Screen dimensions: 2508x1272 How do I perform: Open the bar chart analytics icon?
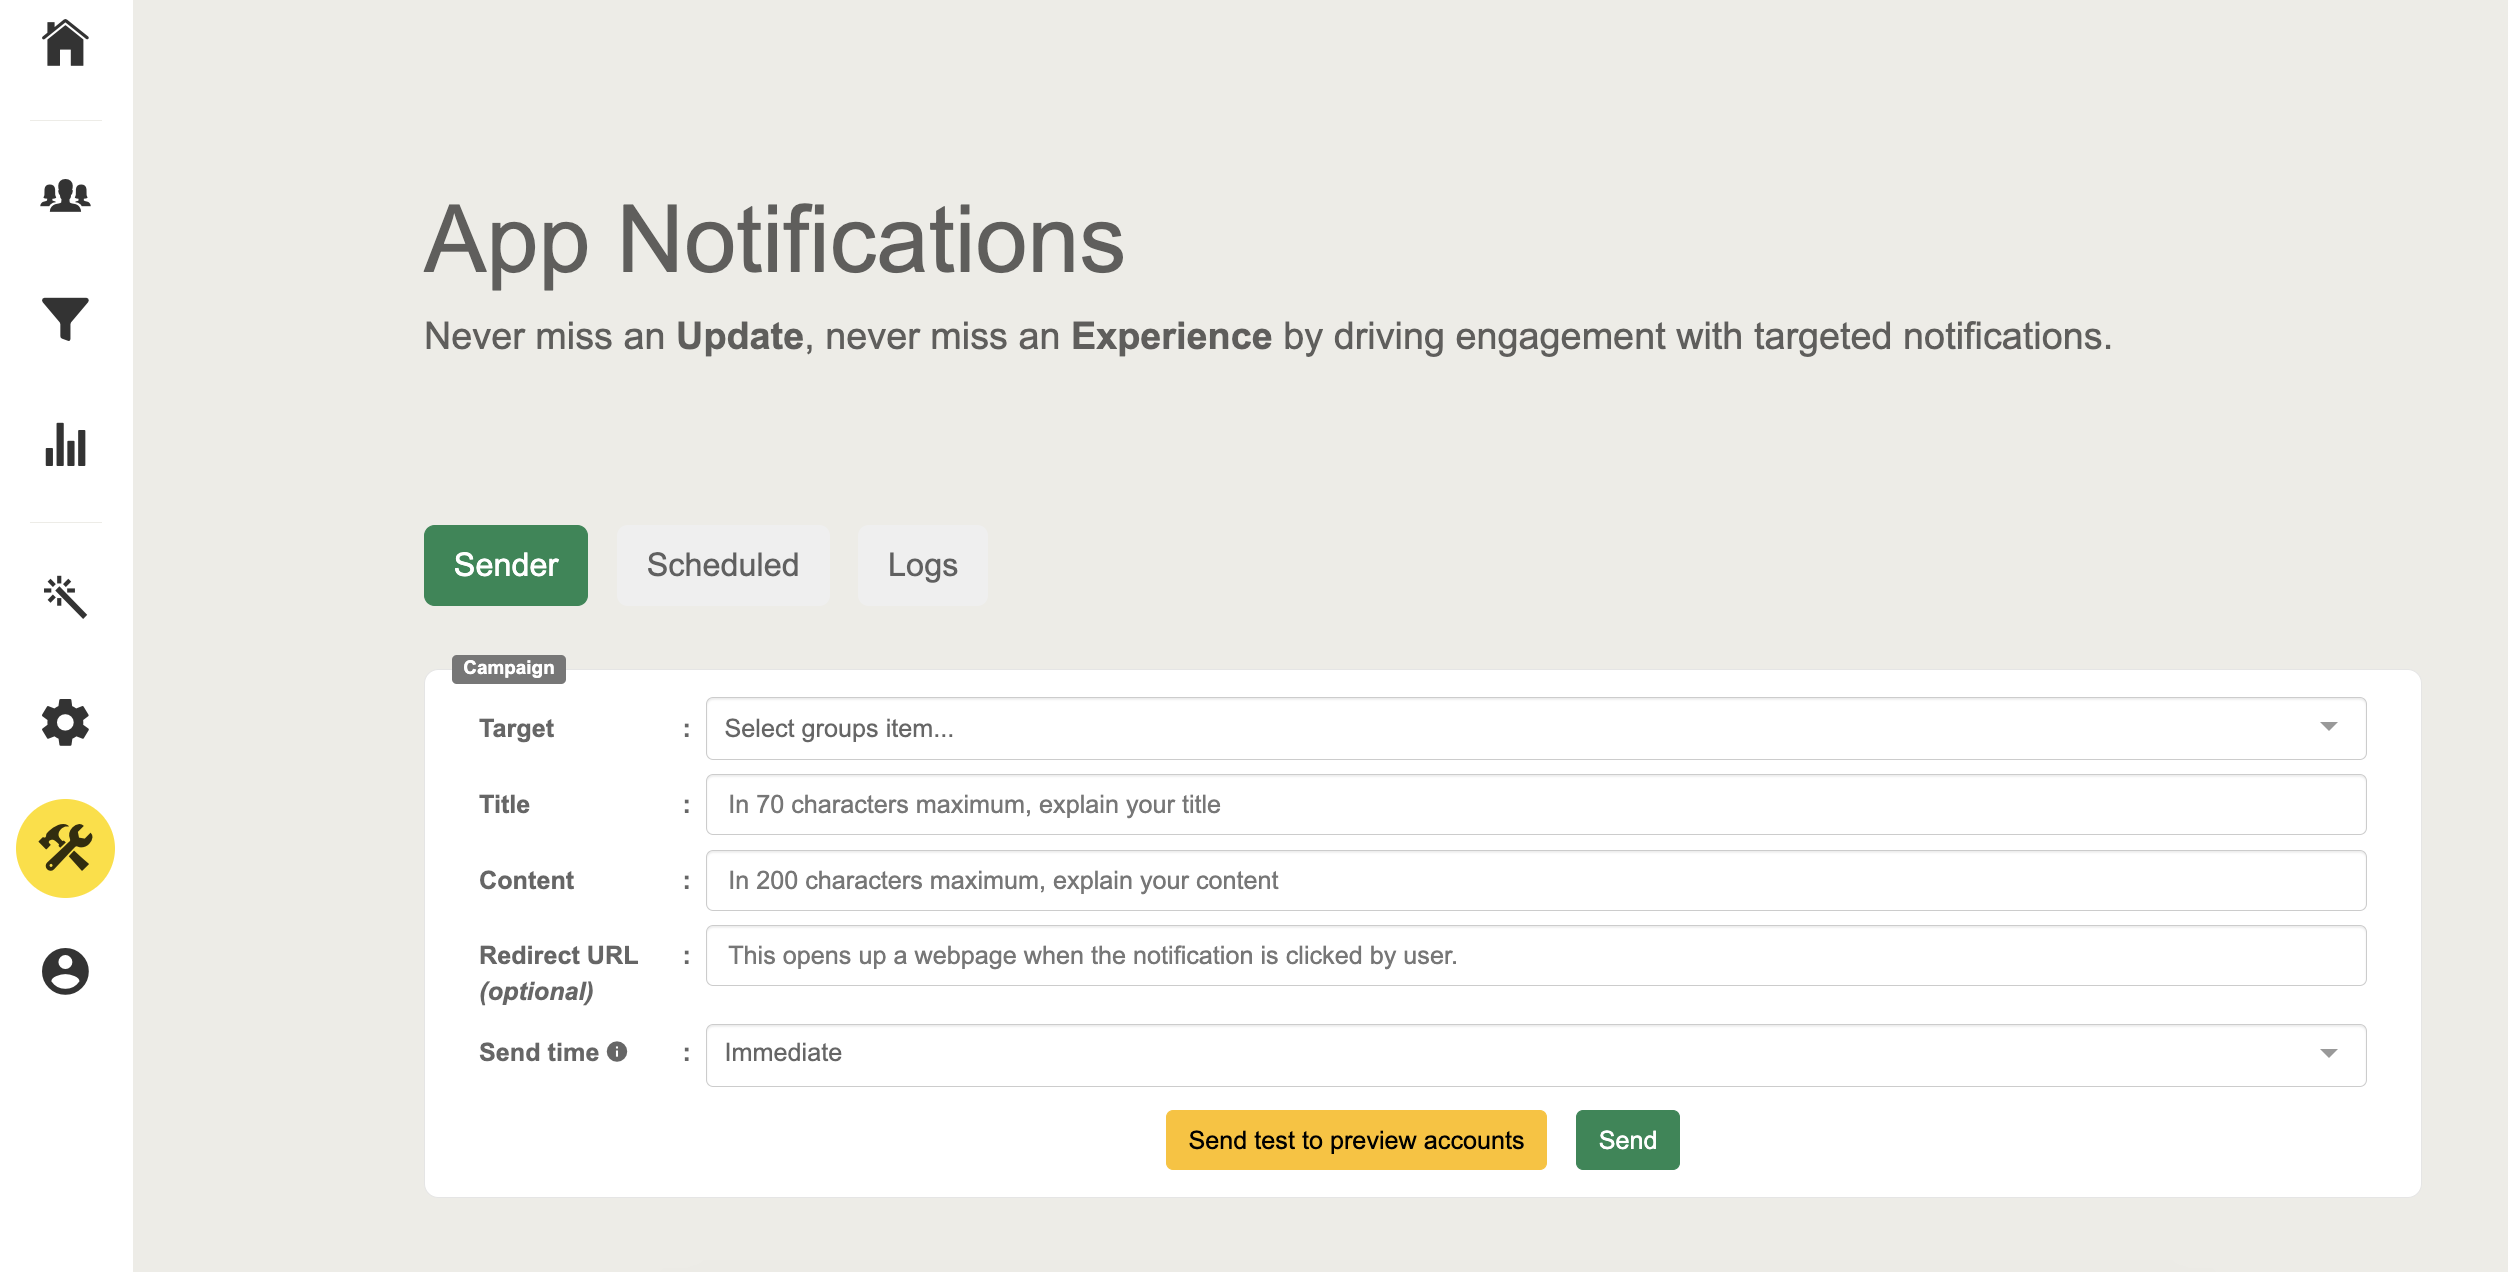coord(65,445)
